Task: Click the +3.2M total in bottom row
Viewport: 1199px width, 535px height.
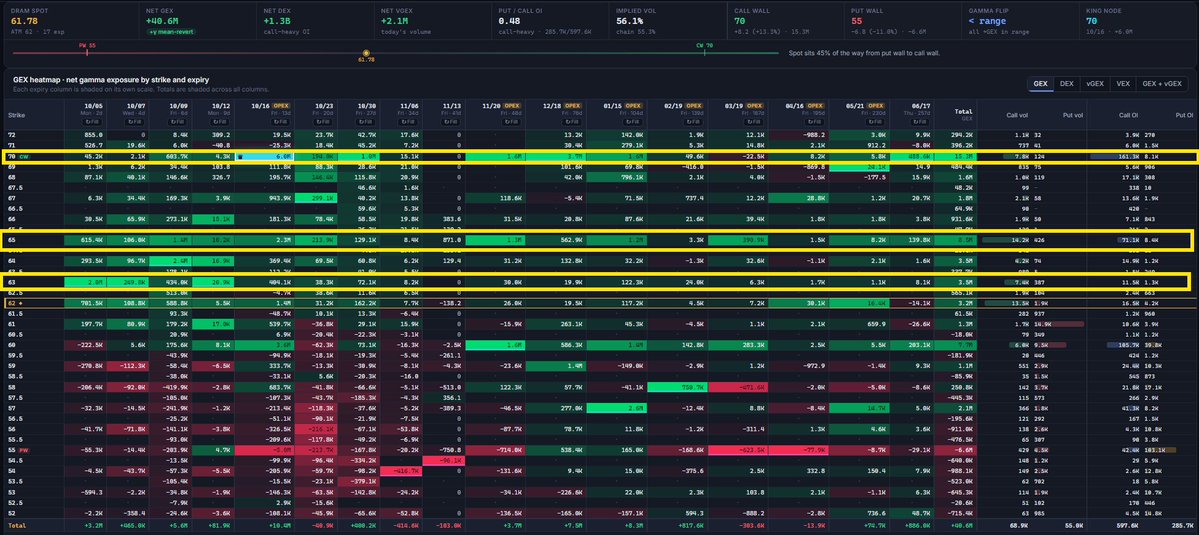Action: 94,525
